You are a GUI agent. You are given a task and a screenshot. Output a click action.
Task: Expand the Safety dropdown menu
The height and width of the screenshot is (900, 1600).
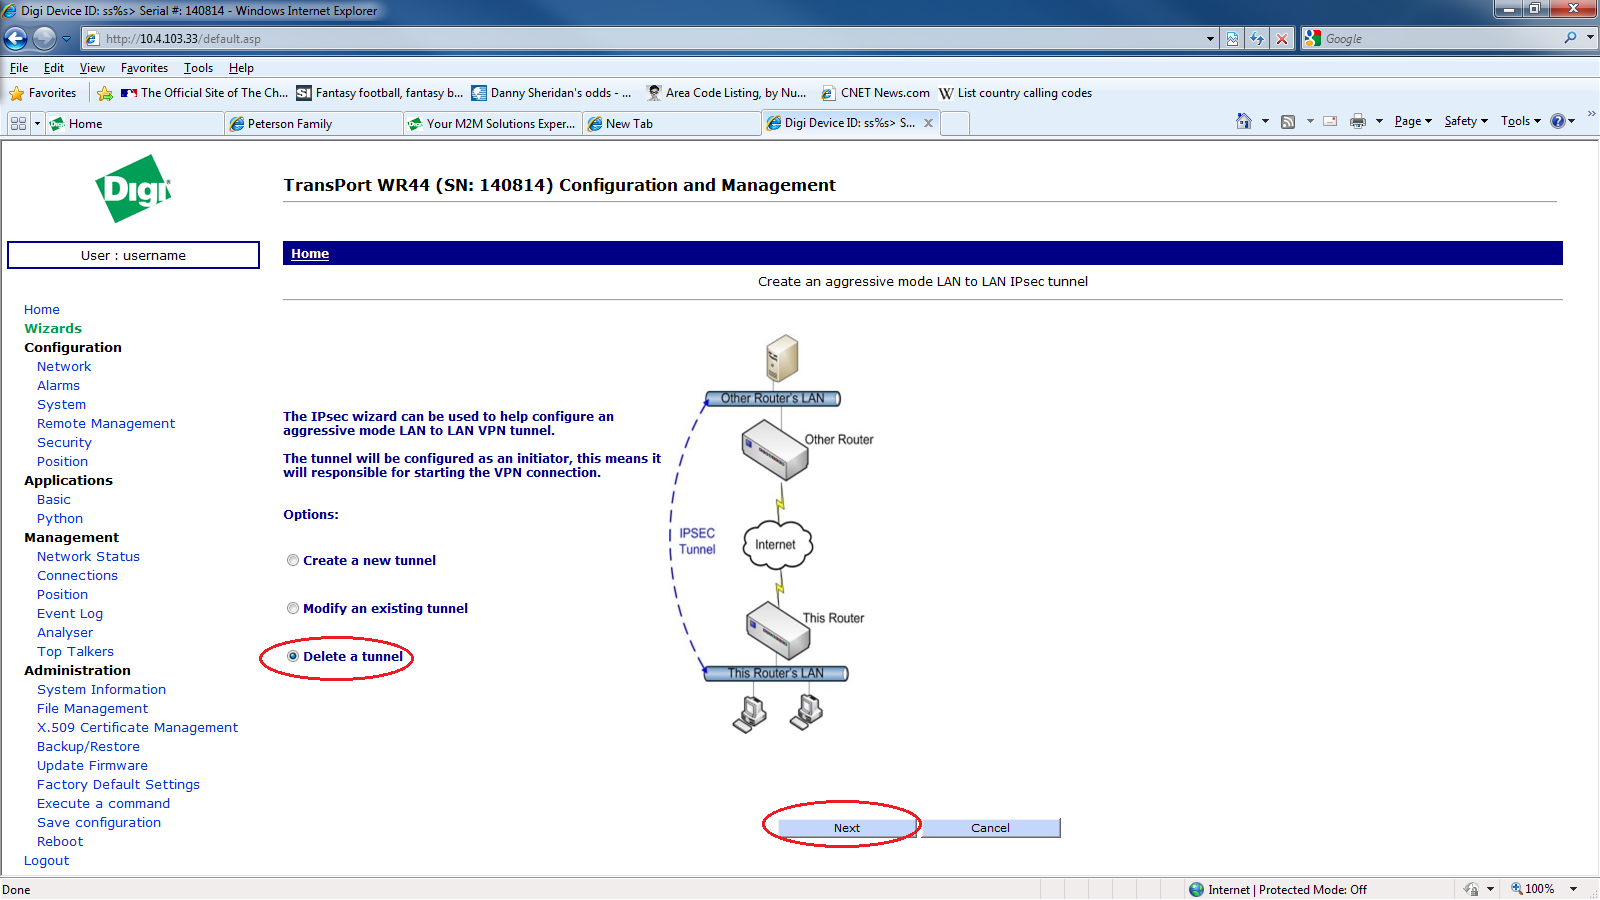point(1465,121)
